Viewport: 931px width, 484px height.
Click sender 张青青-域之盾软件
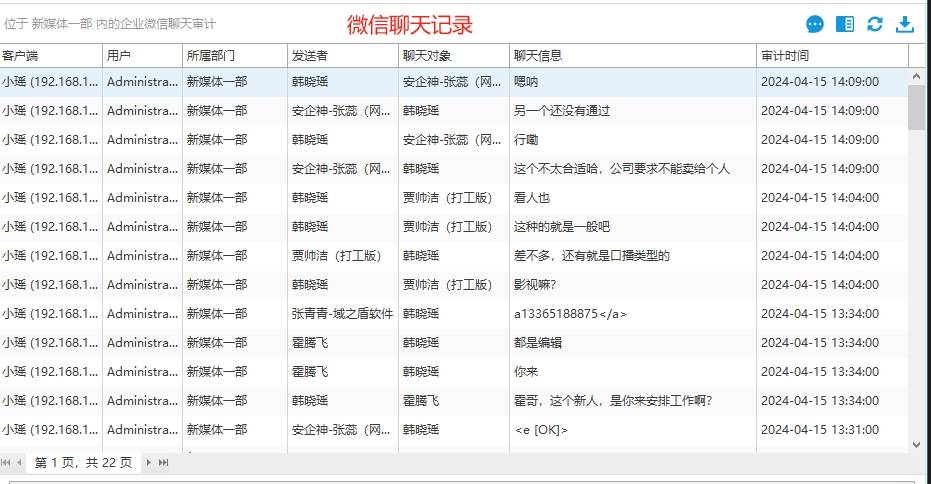[x=342, y=314]
